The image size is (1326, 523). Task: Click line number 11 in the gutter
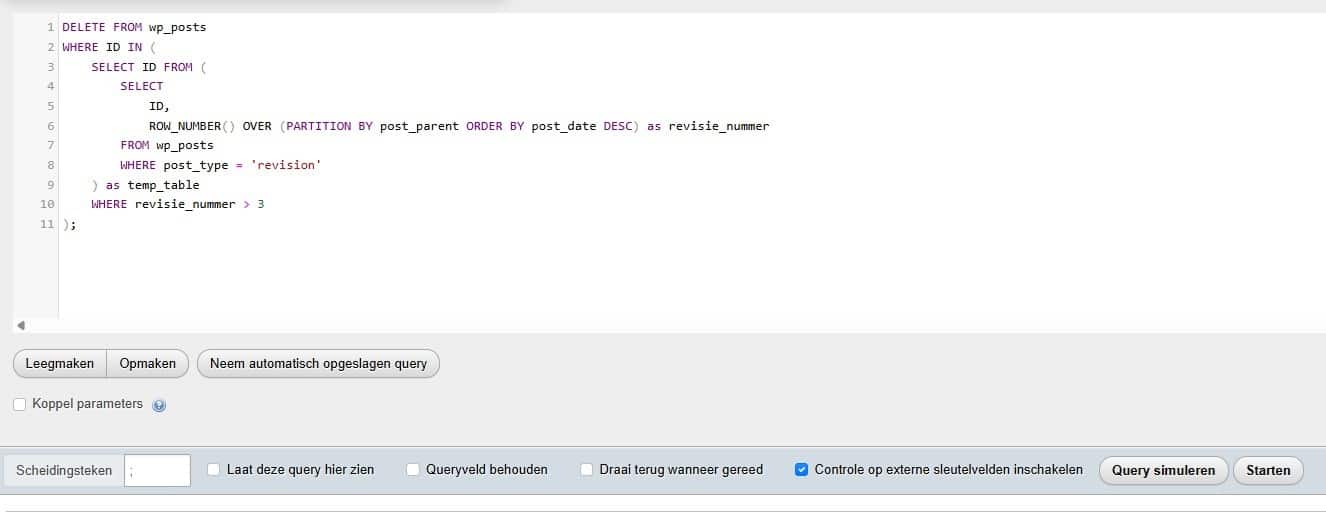(x=47, y=224)
